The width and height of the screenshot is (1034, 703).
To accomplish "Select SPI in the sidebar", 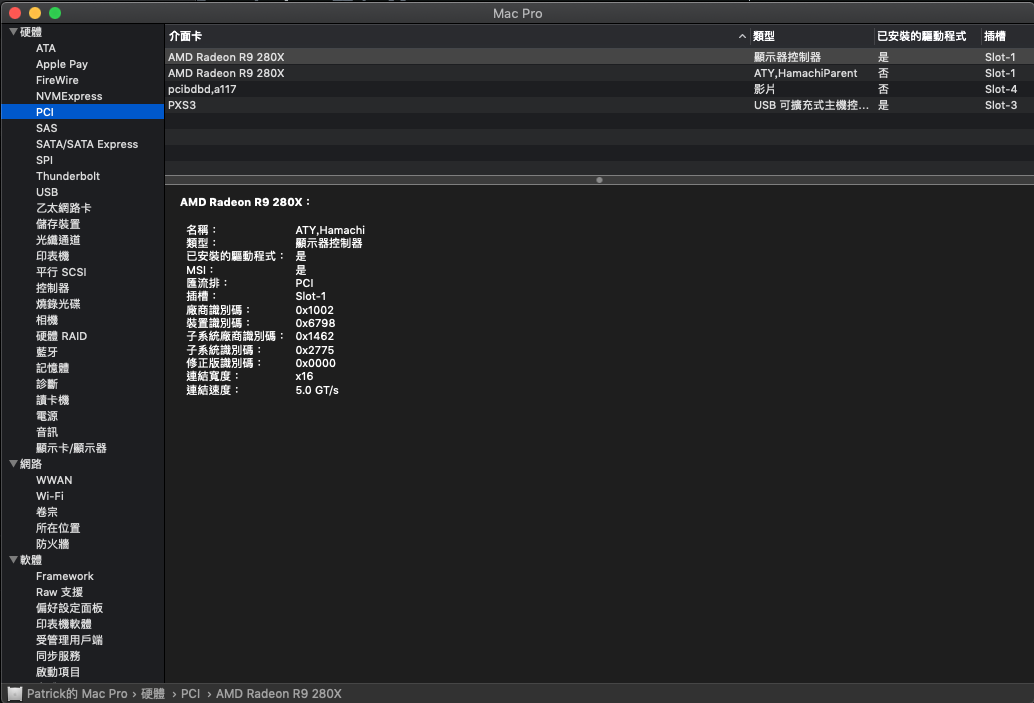I will (44, 160).
